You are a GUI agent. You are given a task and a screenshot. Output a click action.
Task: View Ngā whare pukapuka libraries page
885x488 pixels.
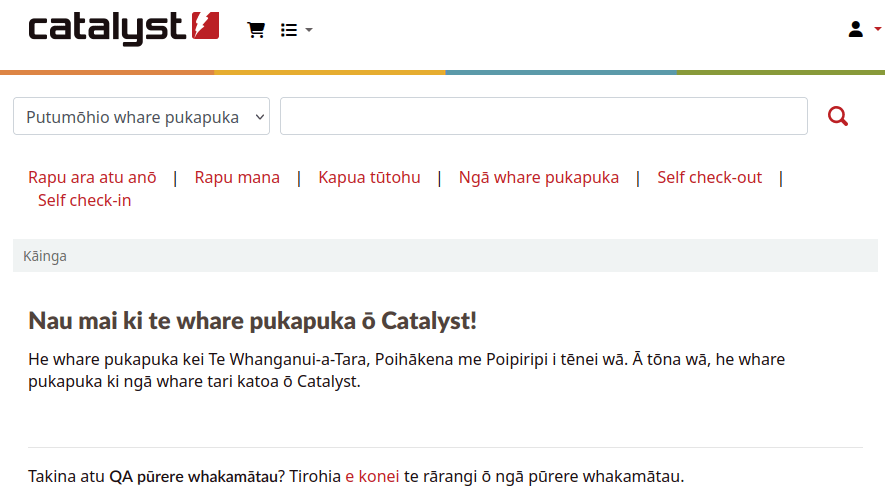tap(538, 177)
